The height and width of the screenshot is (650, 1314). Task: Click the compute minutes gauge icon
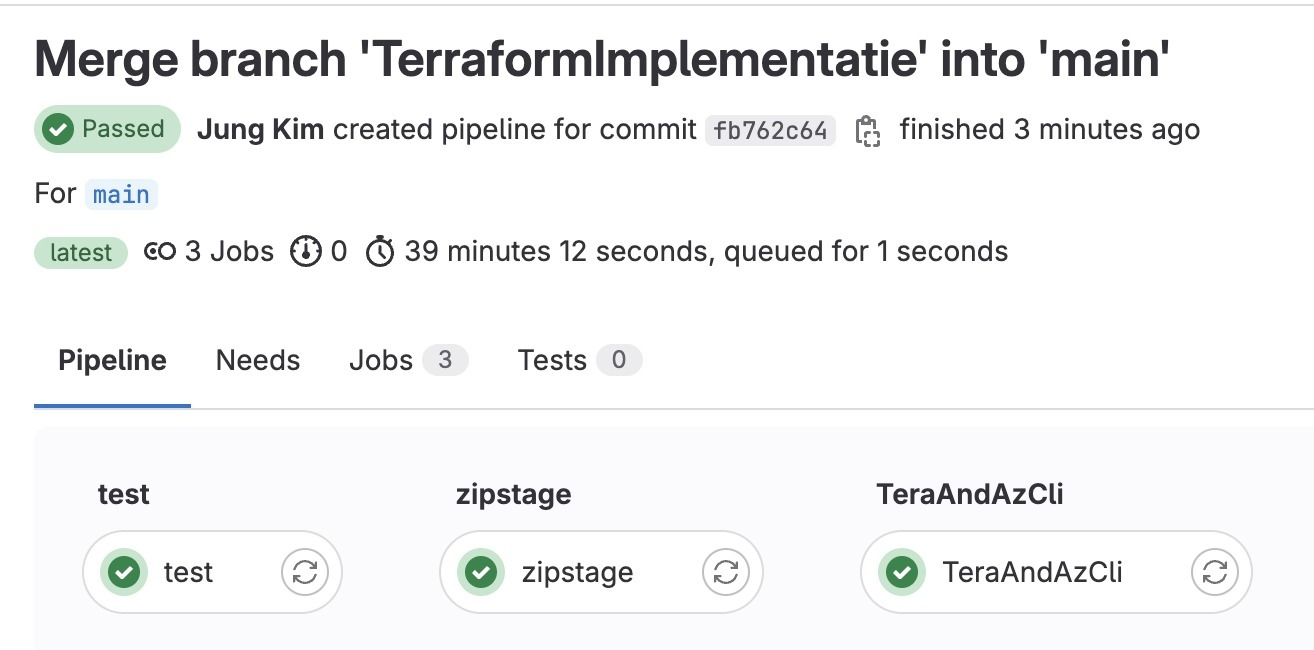[305, 252]
